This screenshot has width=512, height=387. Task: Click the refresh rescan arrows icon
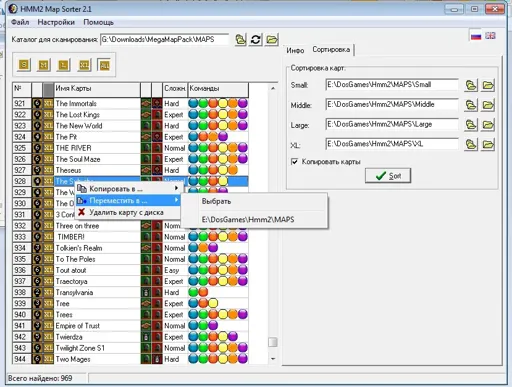256,40
